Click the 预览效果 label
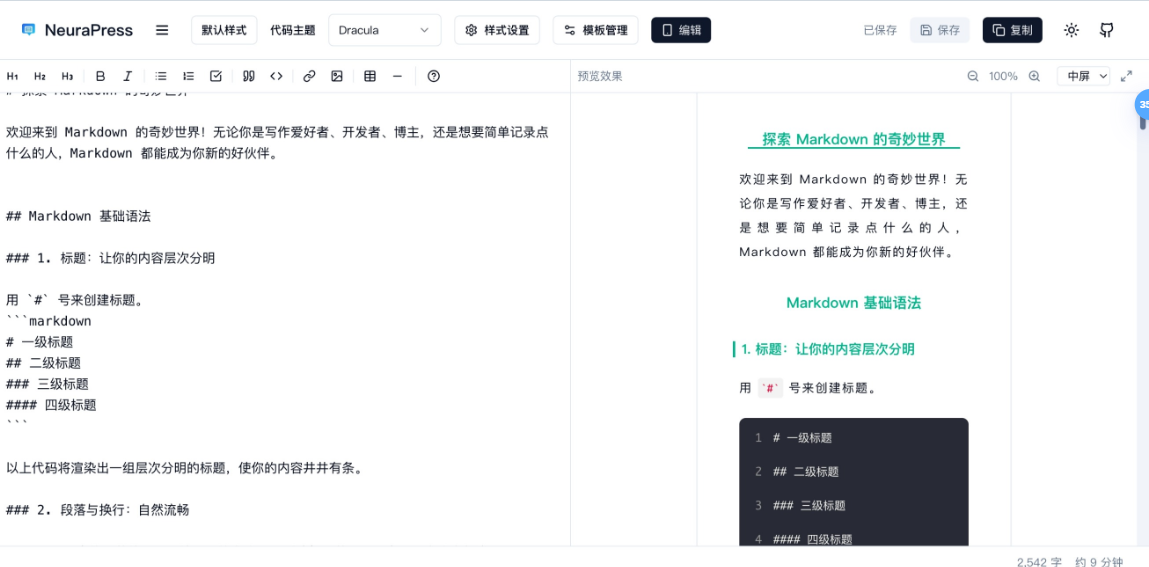This screenshot has height=567, width=1149. (x=600, y=76)
